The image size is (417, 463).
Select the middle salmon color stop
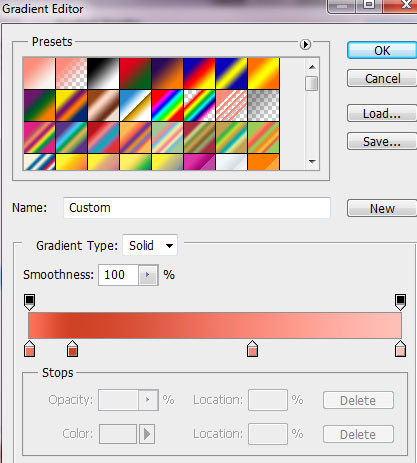252,348
